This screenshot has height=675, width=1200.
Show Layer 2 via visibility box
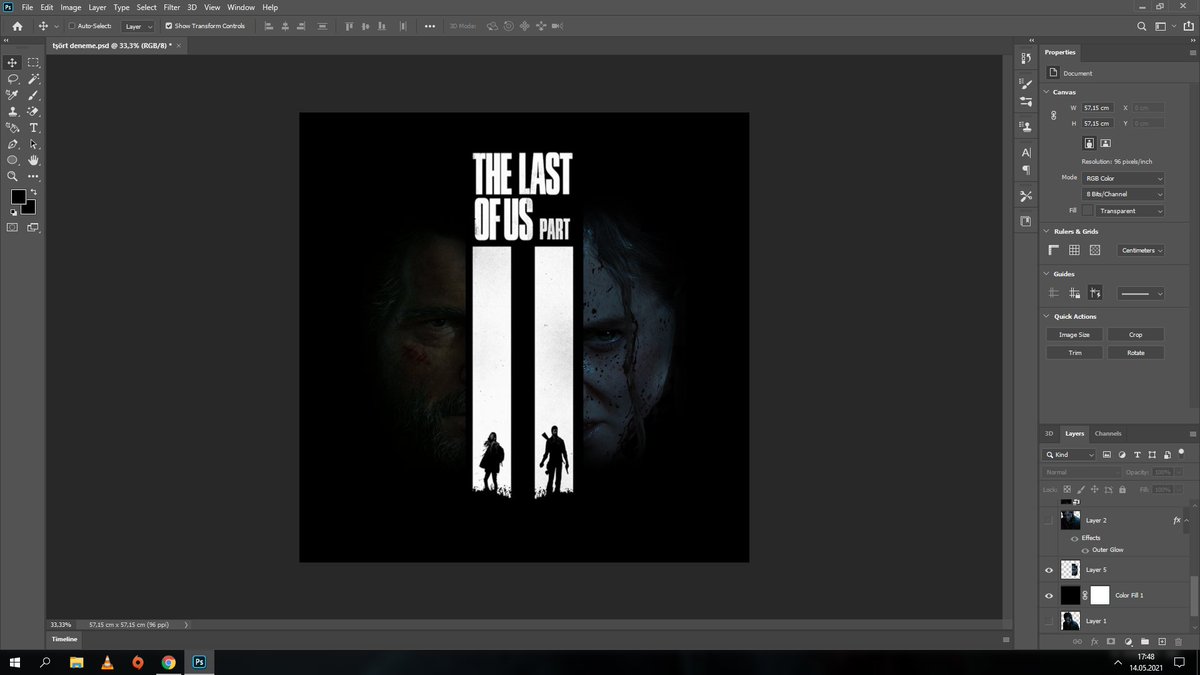(1049, 521)
